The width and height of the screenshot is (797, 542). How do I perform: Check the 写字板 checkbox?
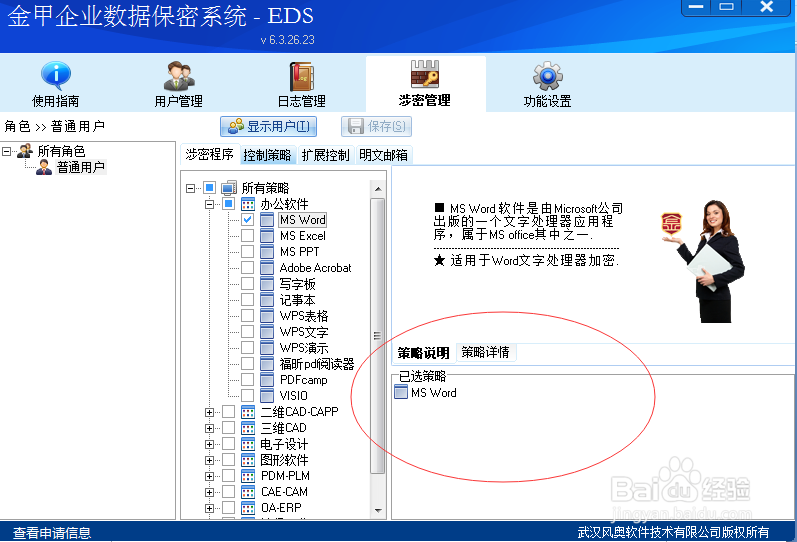[248, 284]
